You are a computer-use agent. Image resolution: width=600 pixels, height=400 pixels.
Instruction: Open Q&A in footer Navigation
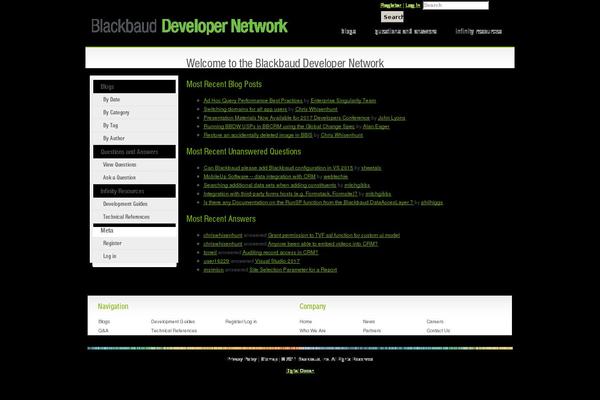[103, 331]
